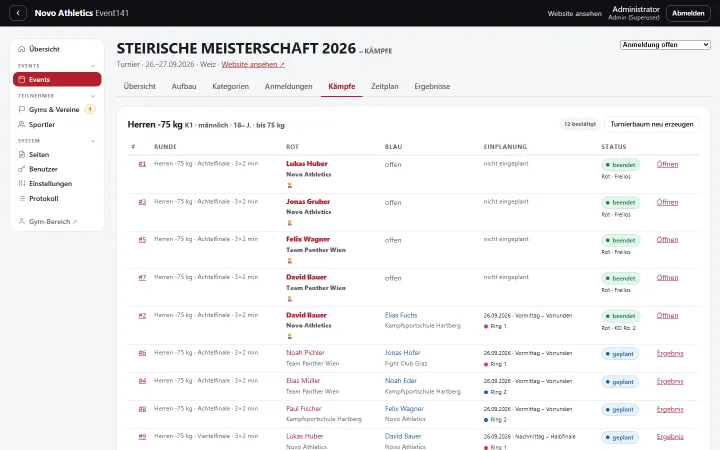Click Öffnen for fight #5

667,240
